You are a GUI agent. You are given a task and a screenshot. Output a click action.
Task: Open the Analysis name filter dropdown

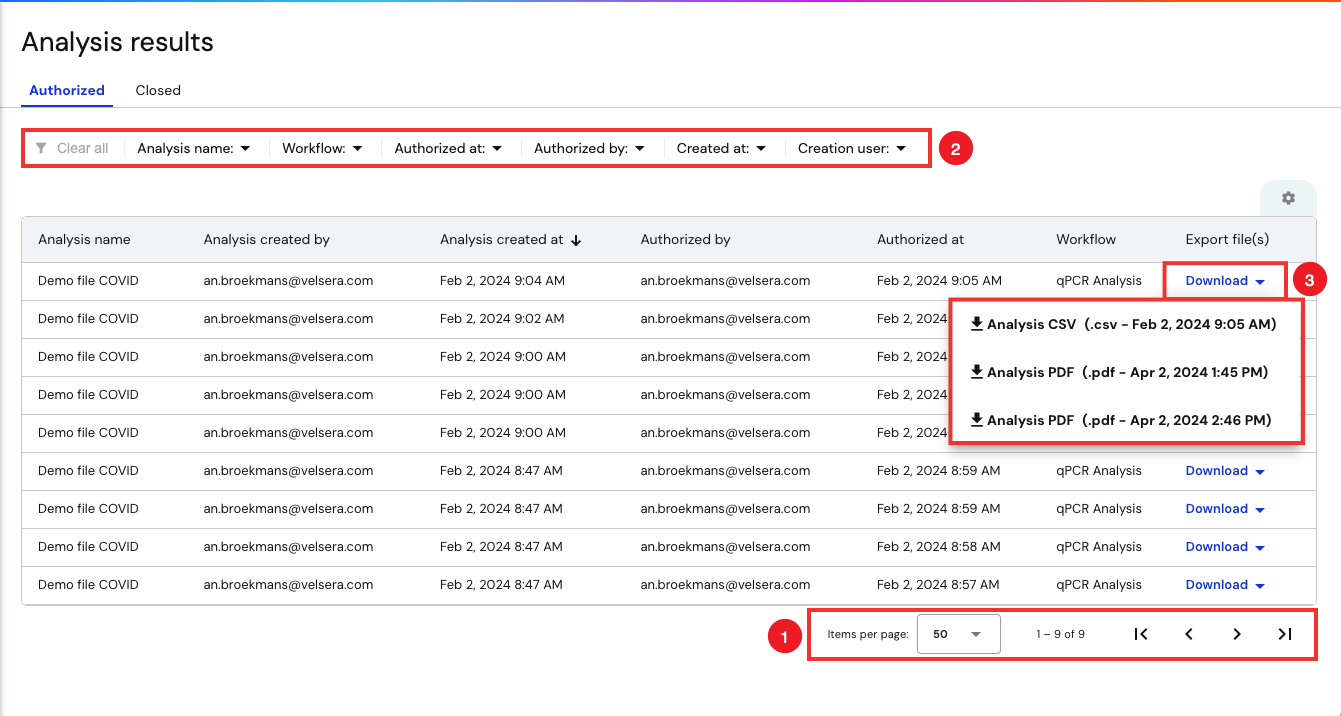(194, 148)
